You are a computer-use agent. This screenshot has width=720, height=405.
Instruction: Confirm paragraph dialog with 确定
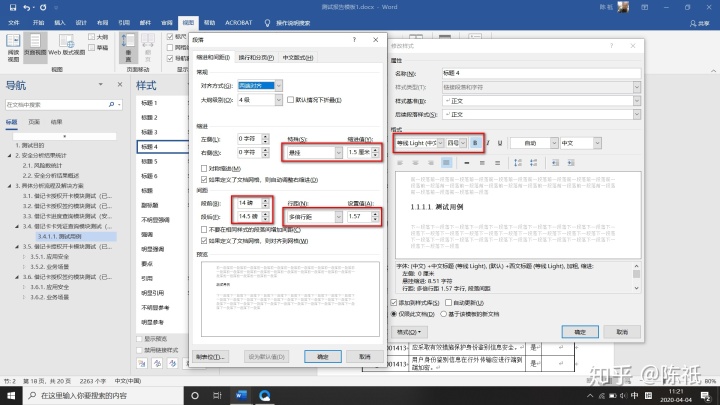(x=323, y=357)
